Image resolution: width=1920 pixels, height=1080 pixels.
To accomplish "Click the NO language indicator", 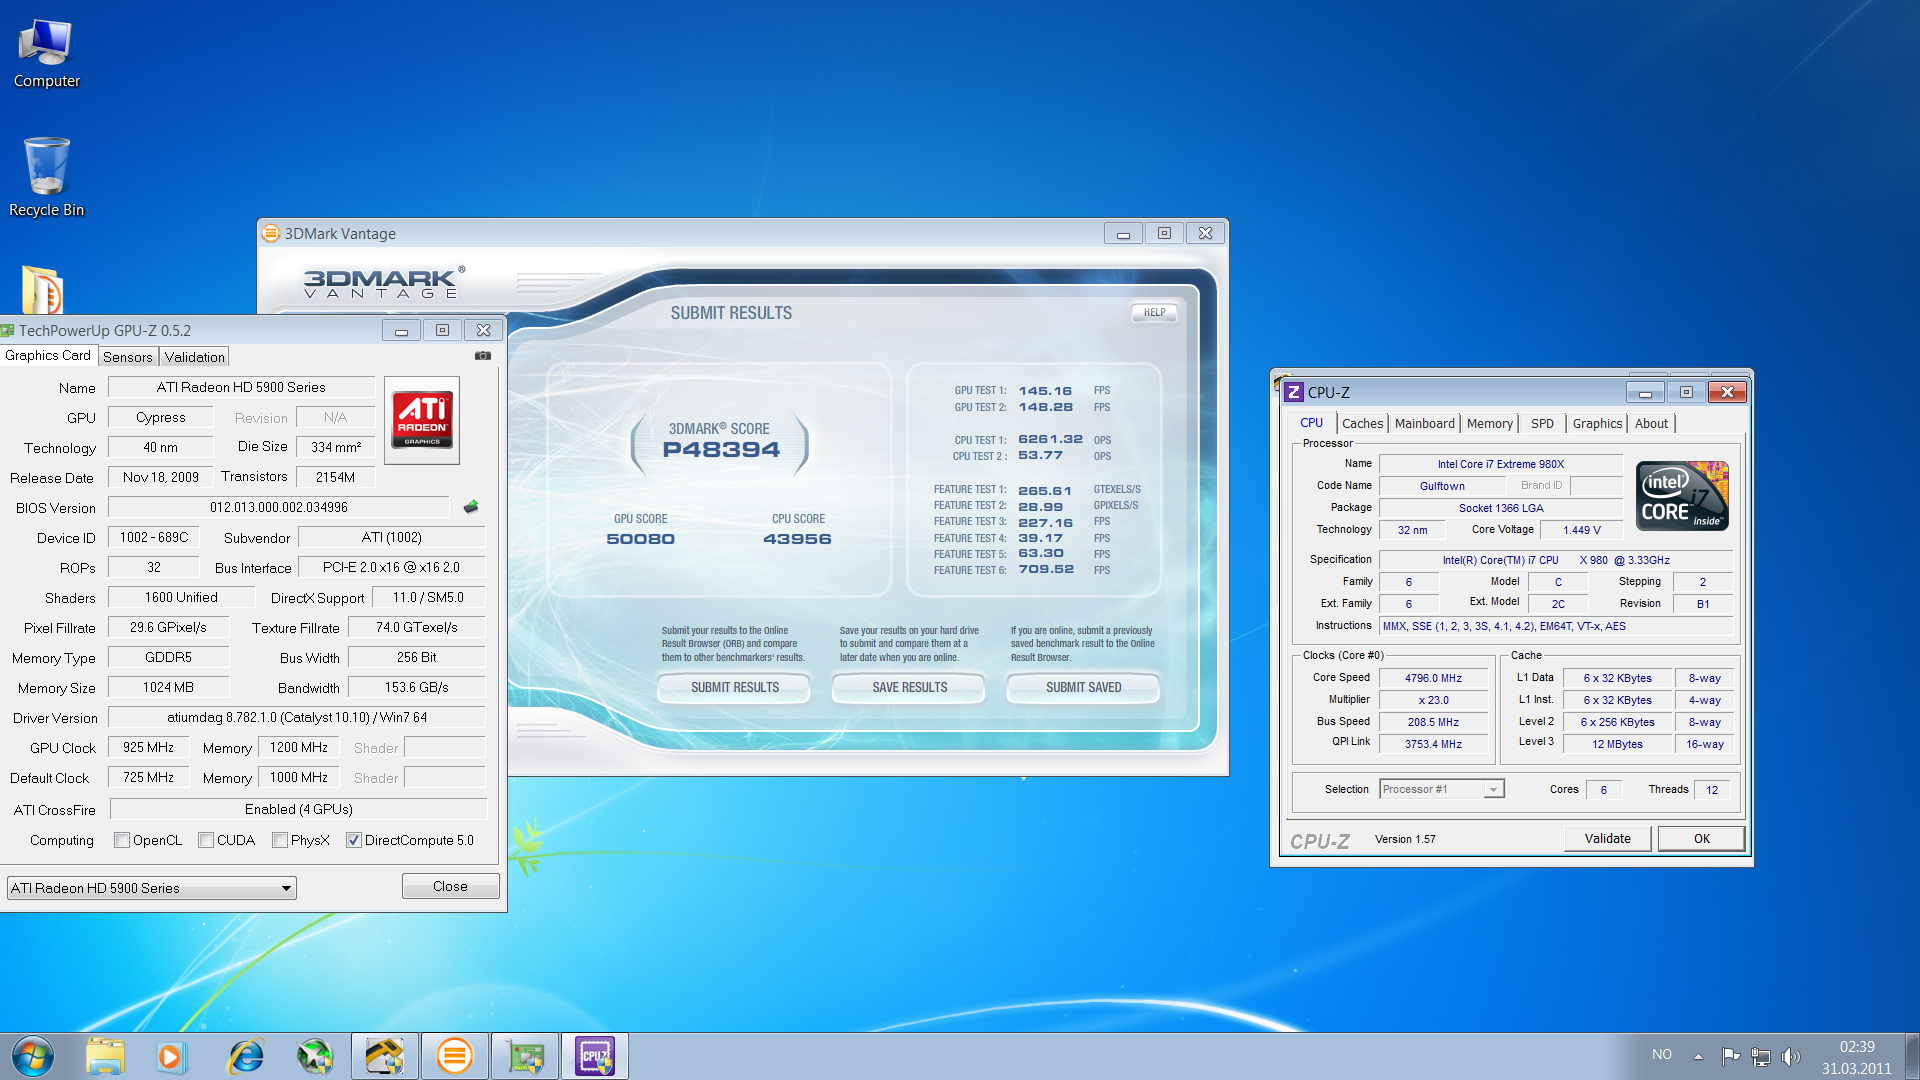I will coord(1662,1054).
